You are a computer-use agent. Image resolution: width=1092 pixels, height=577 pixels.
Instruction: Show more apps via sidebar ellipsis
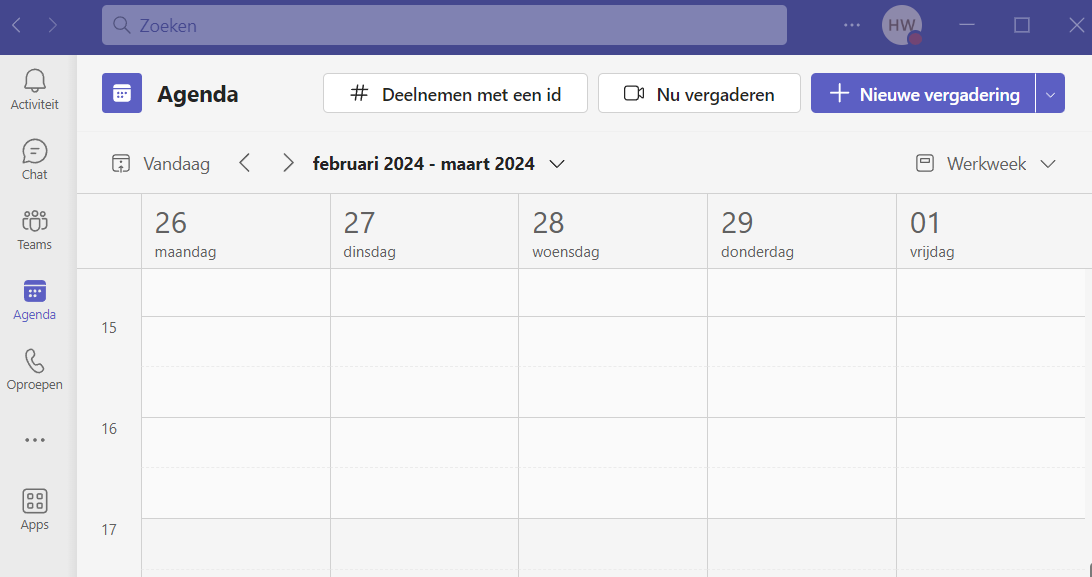pos(34,440)
